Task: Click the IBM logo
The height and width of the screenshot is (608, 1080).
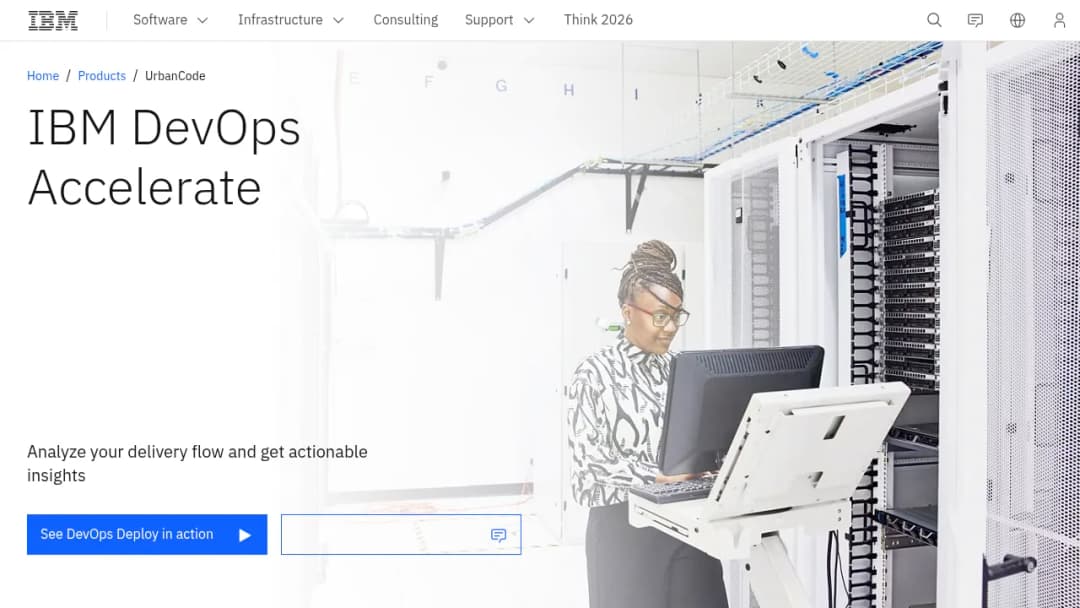Action: [53, 21]
